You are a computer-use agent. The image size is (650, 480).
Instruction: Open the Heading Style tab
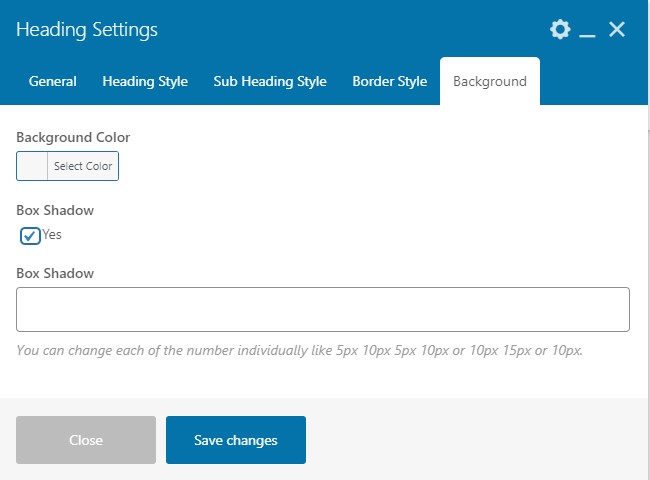tap(145, 82)
